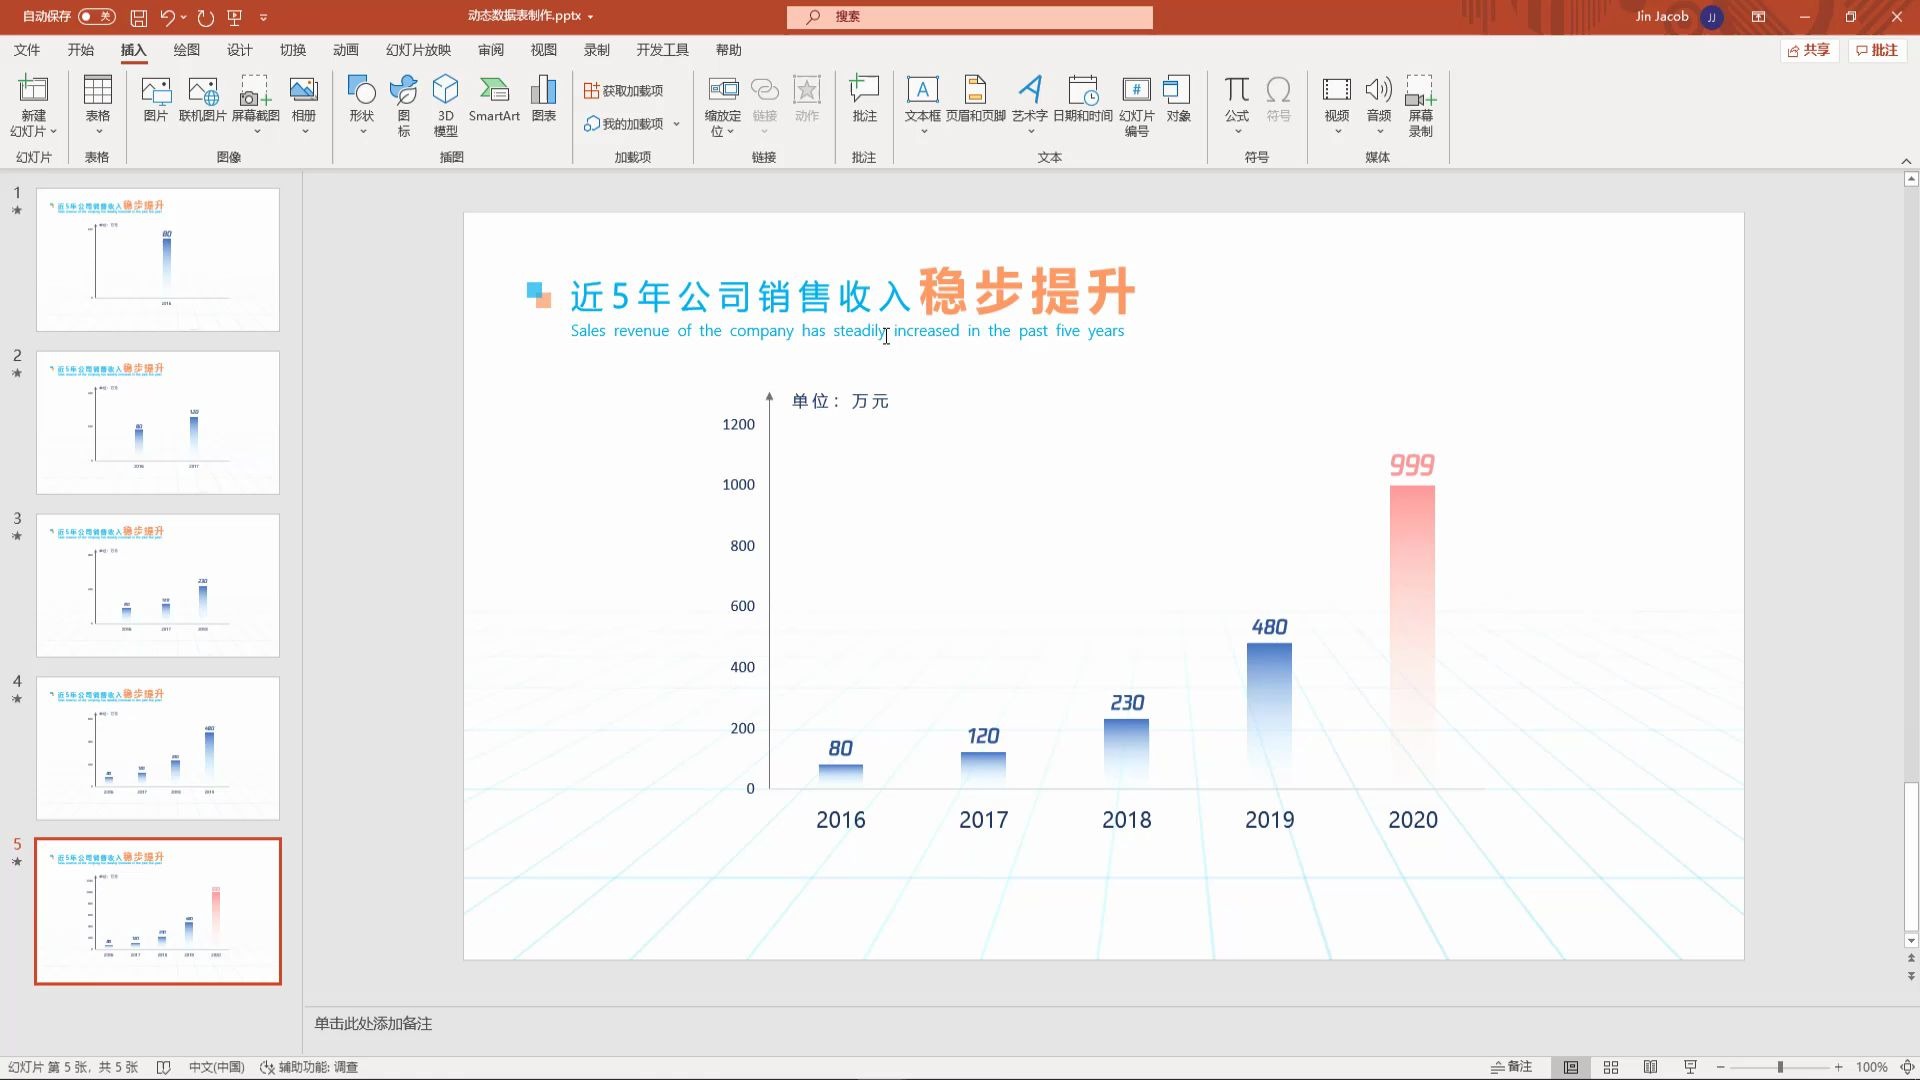Image resolution: width=1920 pixels, height=1080 pixels.
Task: Insert Date and Time (日期和时间)
Action: click(x=1083, y=100)
